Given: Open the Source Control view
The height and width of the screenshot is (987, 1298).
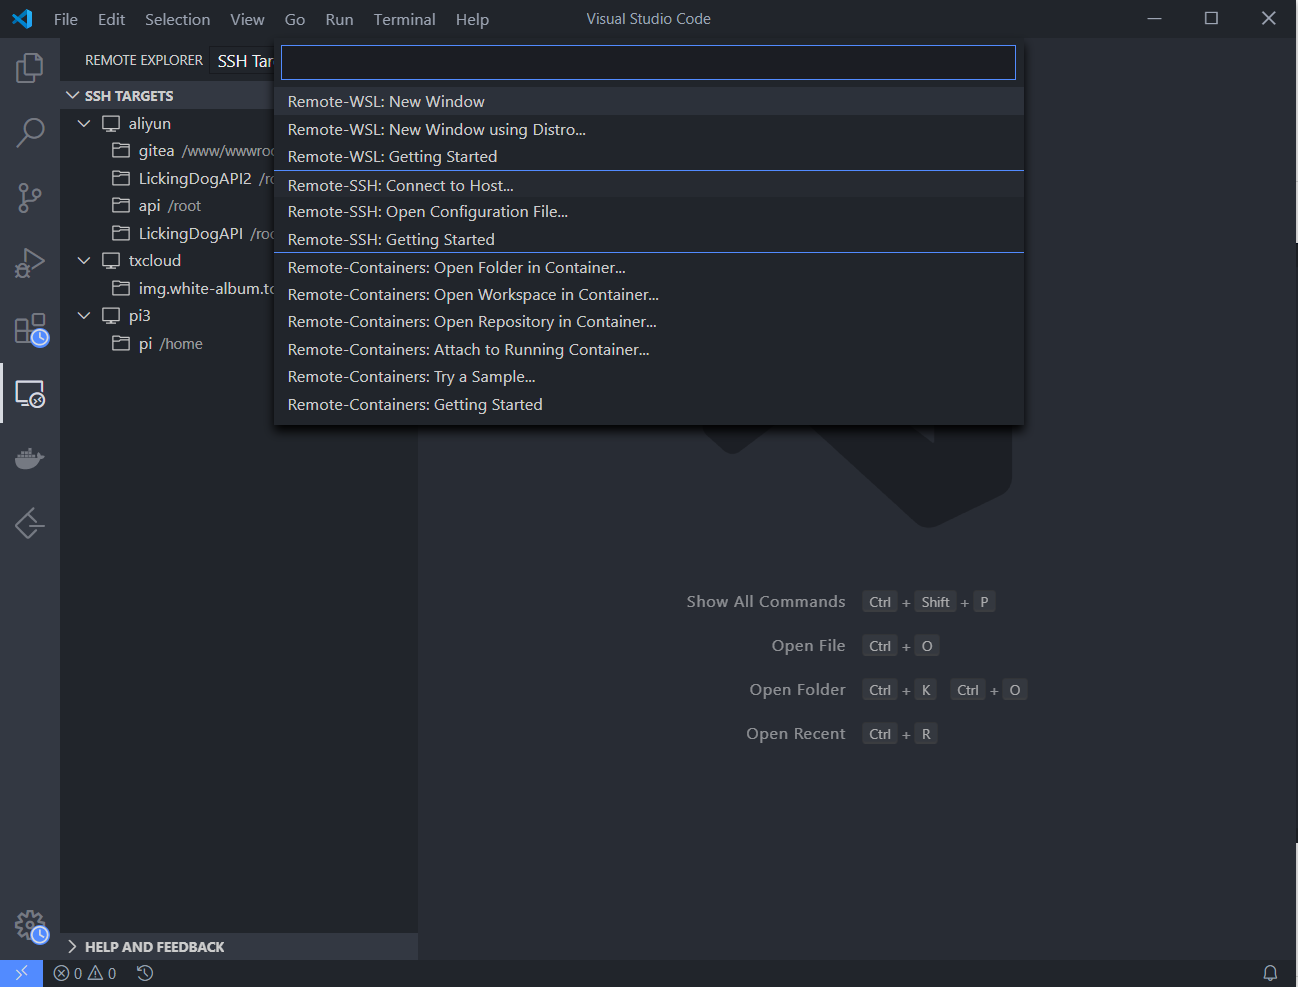Looking at the screenshot, I should 30,197.
